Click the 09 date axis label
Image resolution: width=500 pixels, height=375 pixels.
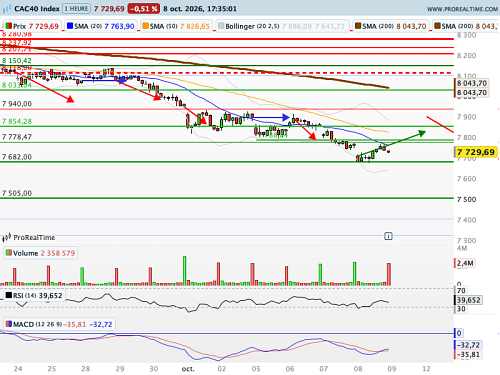tap(392, 369)
